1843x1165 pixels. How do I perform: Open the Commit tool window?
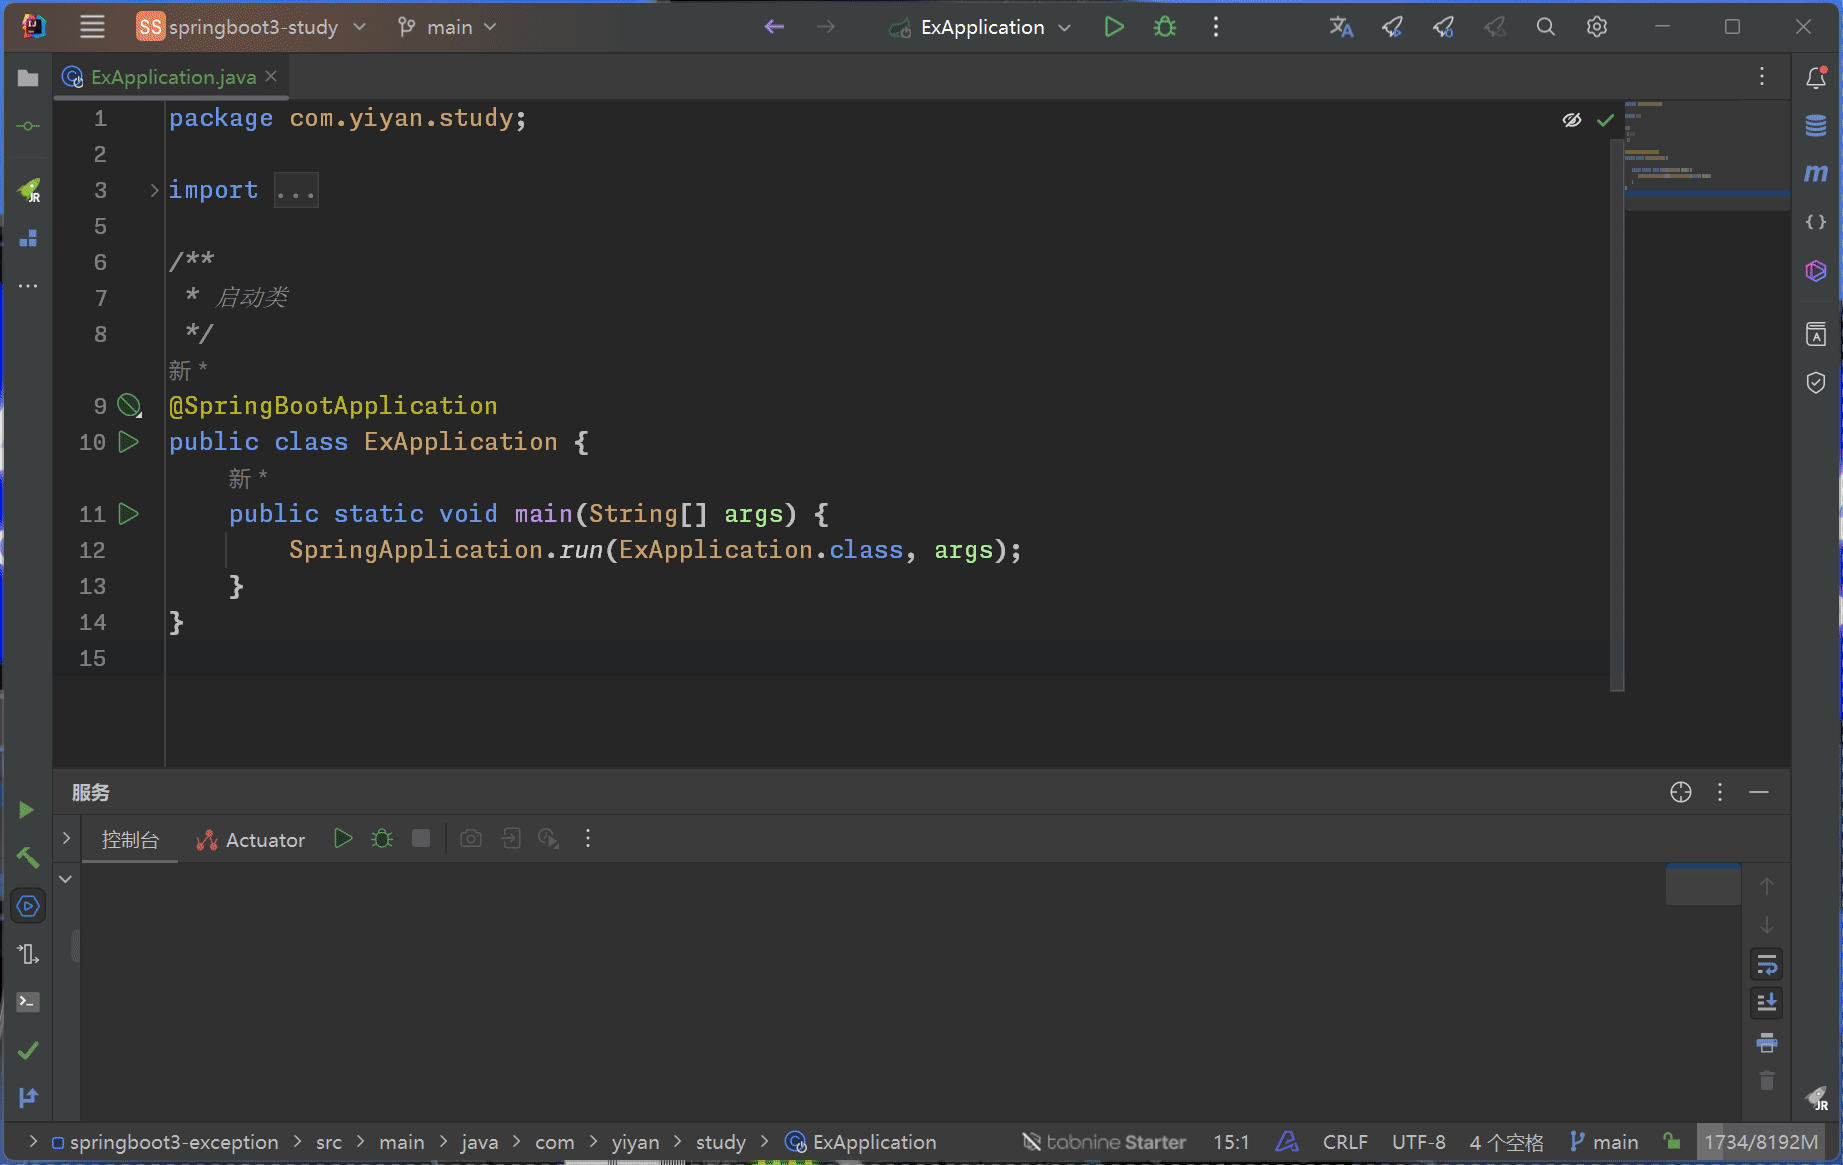28,126
